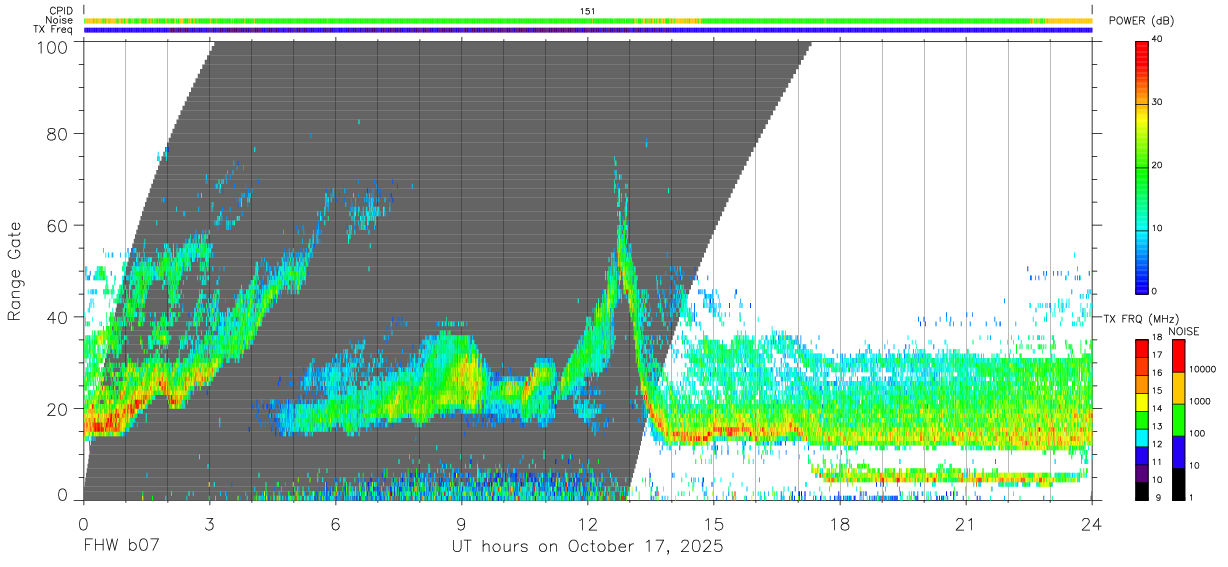Click the x-axis title UT hours on October 17, 2025
The height and width of the screenshot is (567, 1228).
tap(587, 547)
